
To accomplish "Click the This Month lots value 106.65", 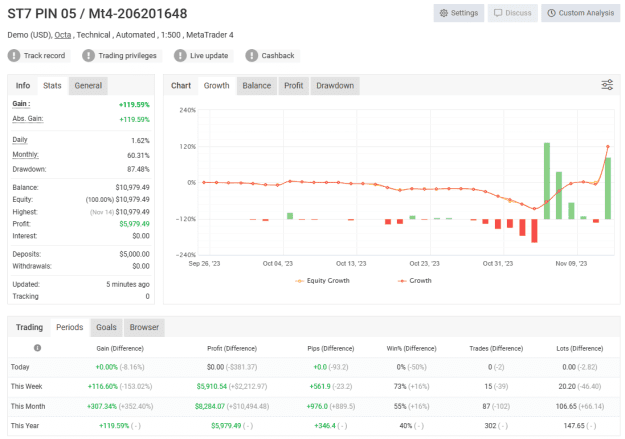I will tap(566, 406).
